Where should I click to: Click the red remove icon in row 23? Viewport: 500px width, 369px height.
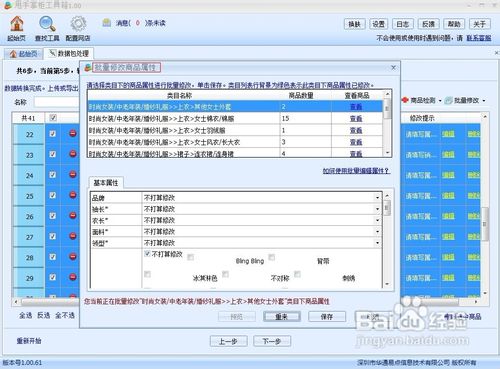pos(73,154)
